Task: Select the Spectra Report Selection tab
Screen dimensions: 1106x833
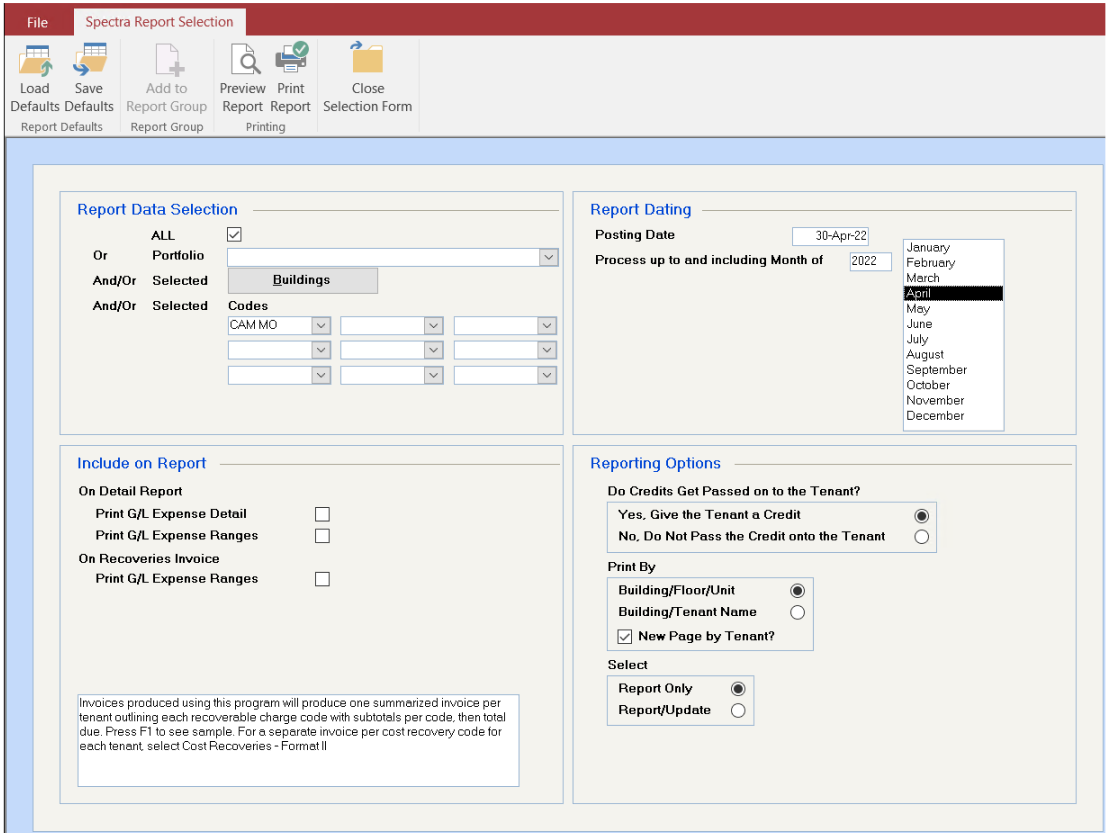Action: 159,22
